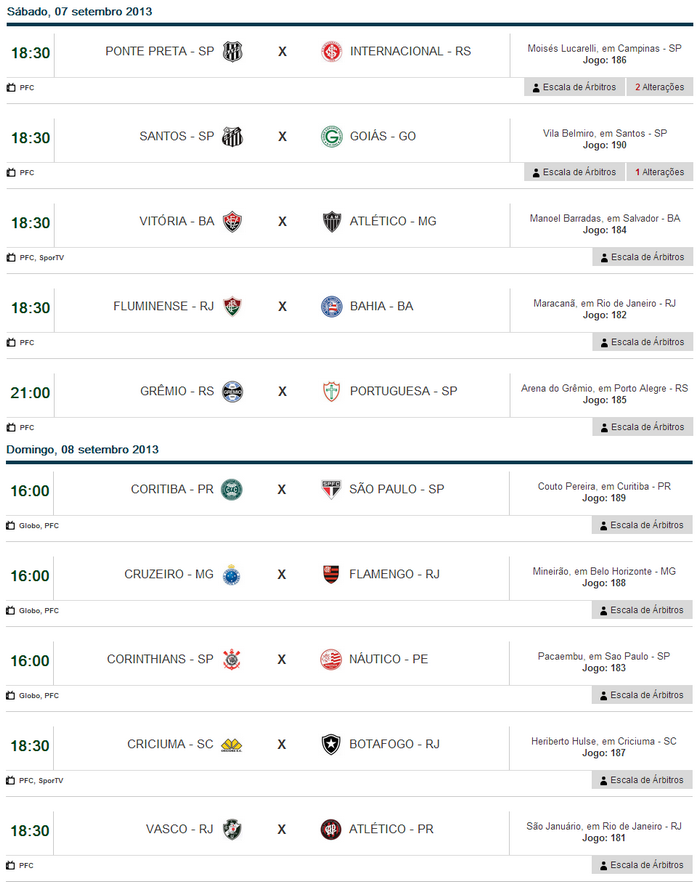This screenshot has height=882, width=700.
Task: Click the Fluminense club crest
Action: [232, 306]
